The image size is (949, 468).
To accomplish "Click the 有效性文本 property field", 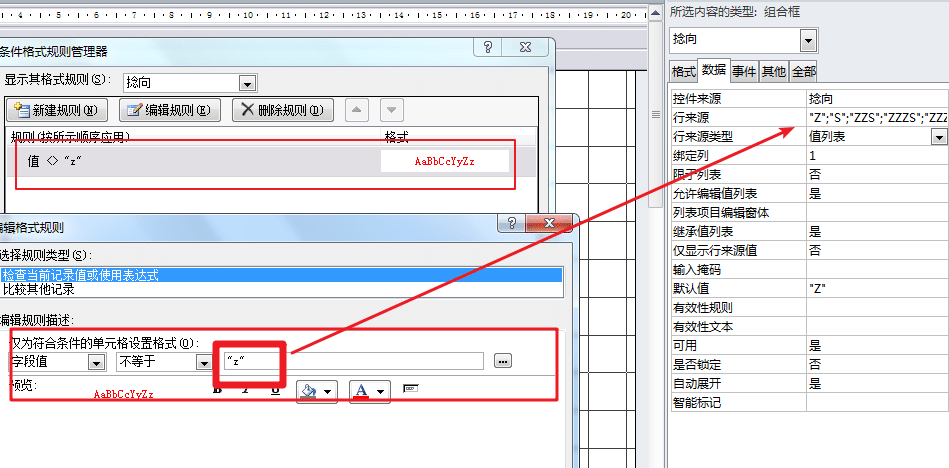I will tap(878, 327).
